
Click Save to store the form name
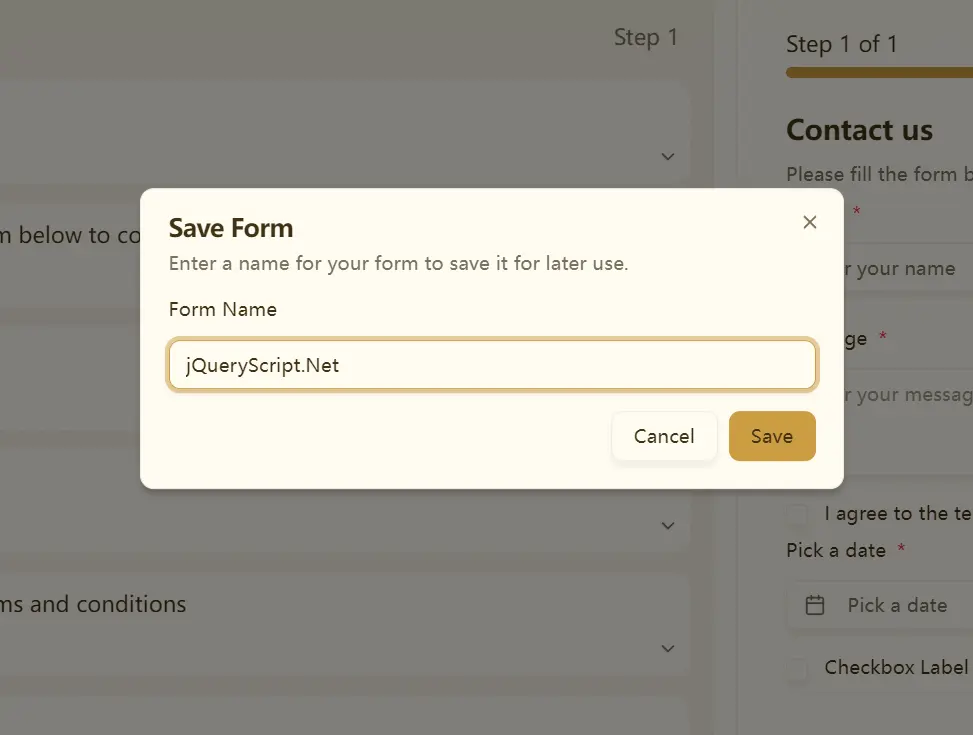pos(771,436)
